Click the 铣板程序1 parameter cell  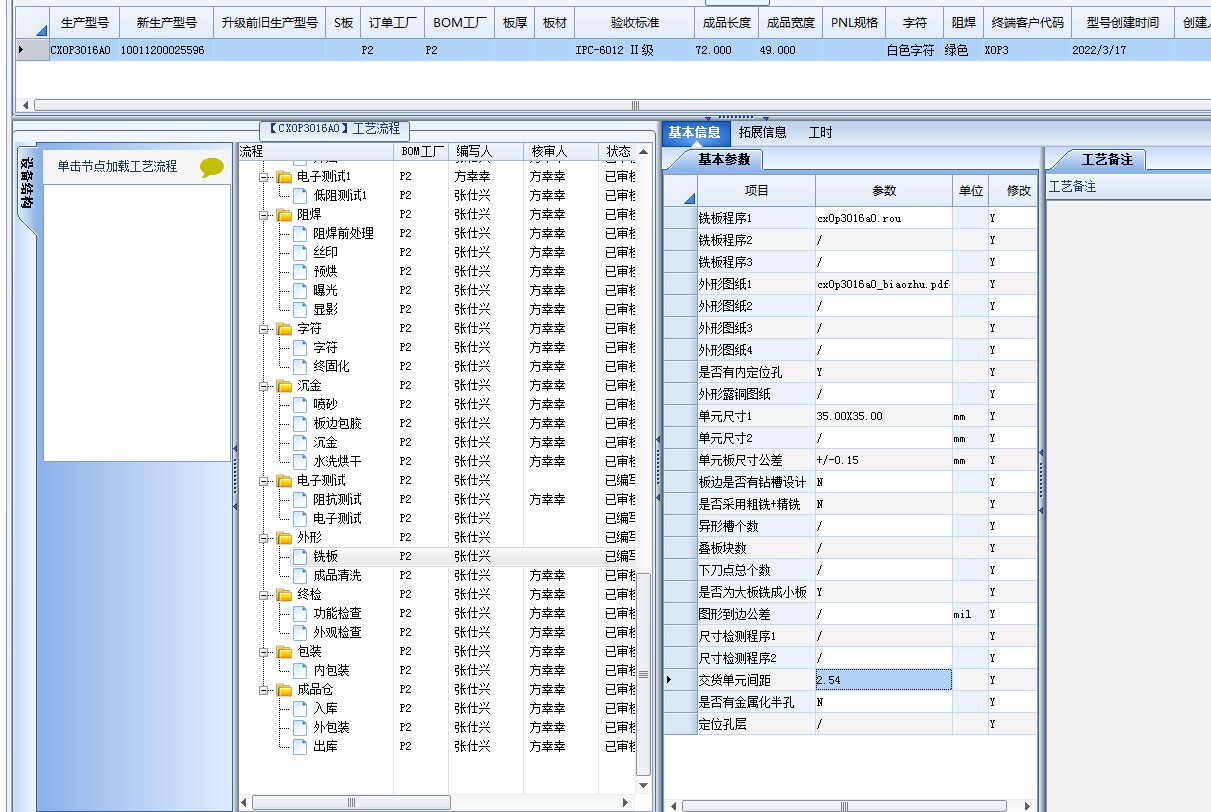tap(884, 218)
